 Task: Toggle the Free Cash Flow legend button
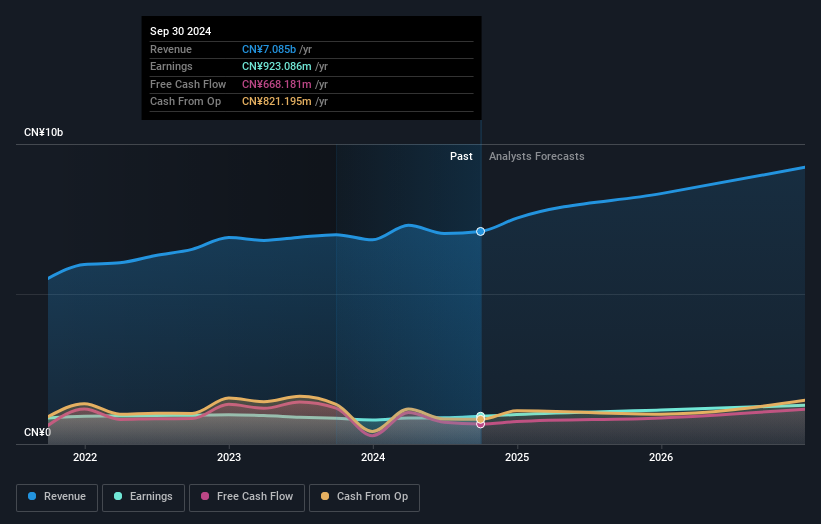[x=247, y=497]
